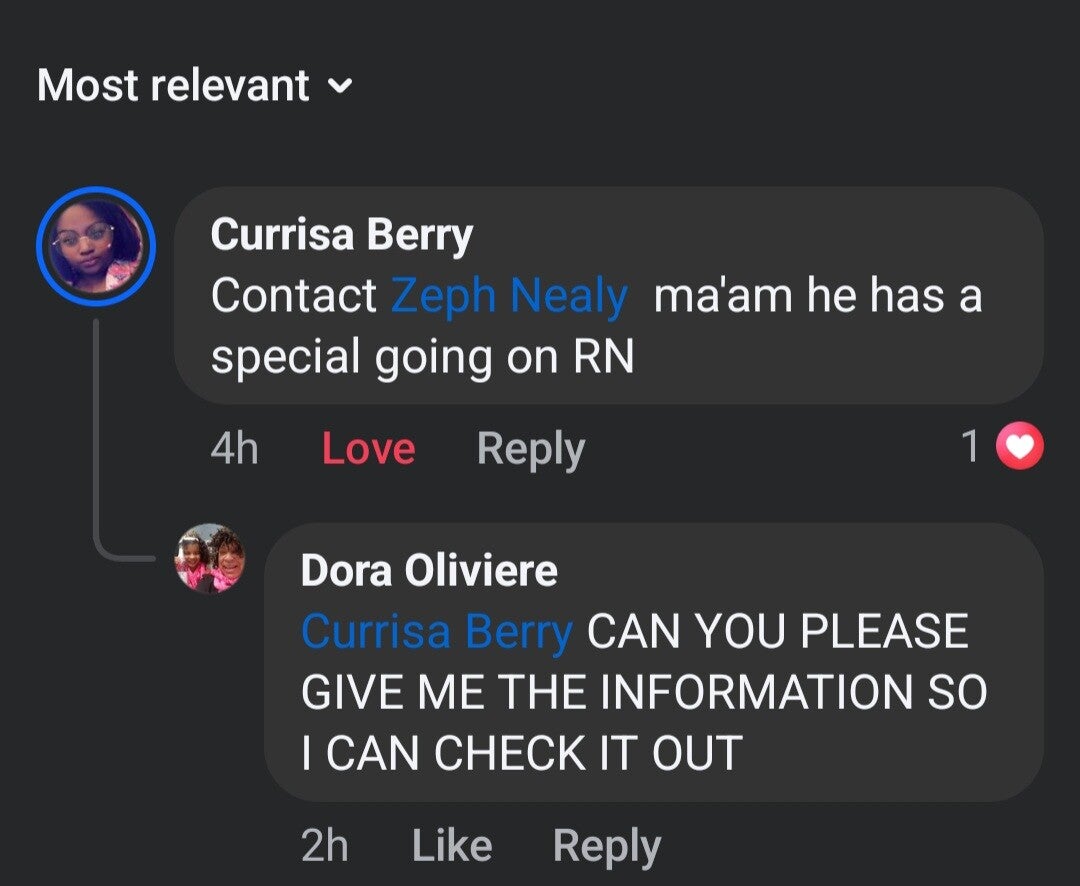1080x886 pixels.
Task: Click the 2h timestamp on Dora's reply
Action: pos(324,847)
